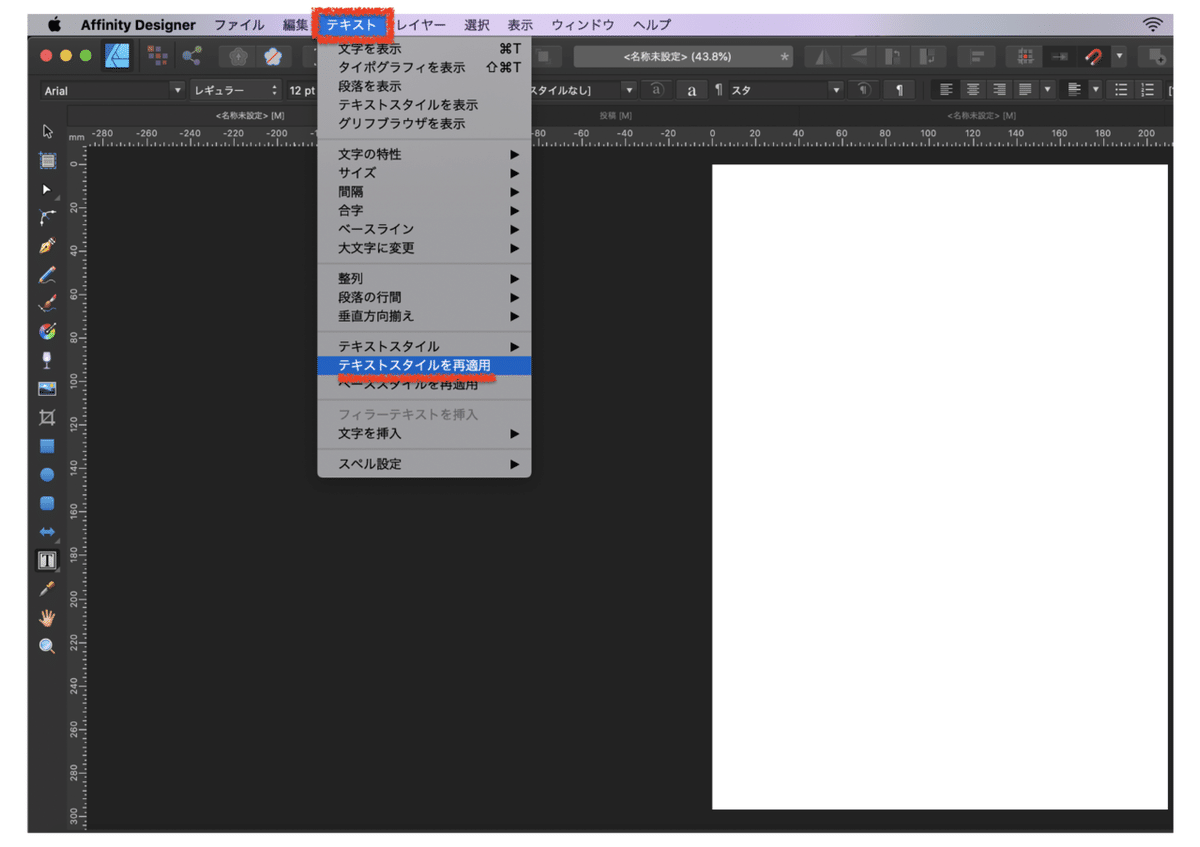
Task: Open the alignment options toolbar icon
Action: pos(978,57)
